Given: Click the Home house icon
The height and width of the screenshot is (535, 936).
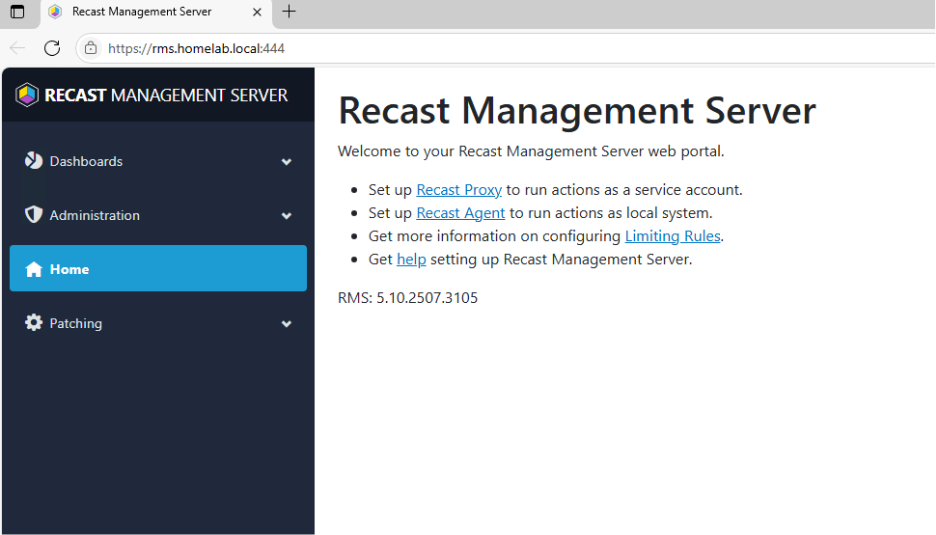Looking at the screenshot, I should click(x=33, y=269).
